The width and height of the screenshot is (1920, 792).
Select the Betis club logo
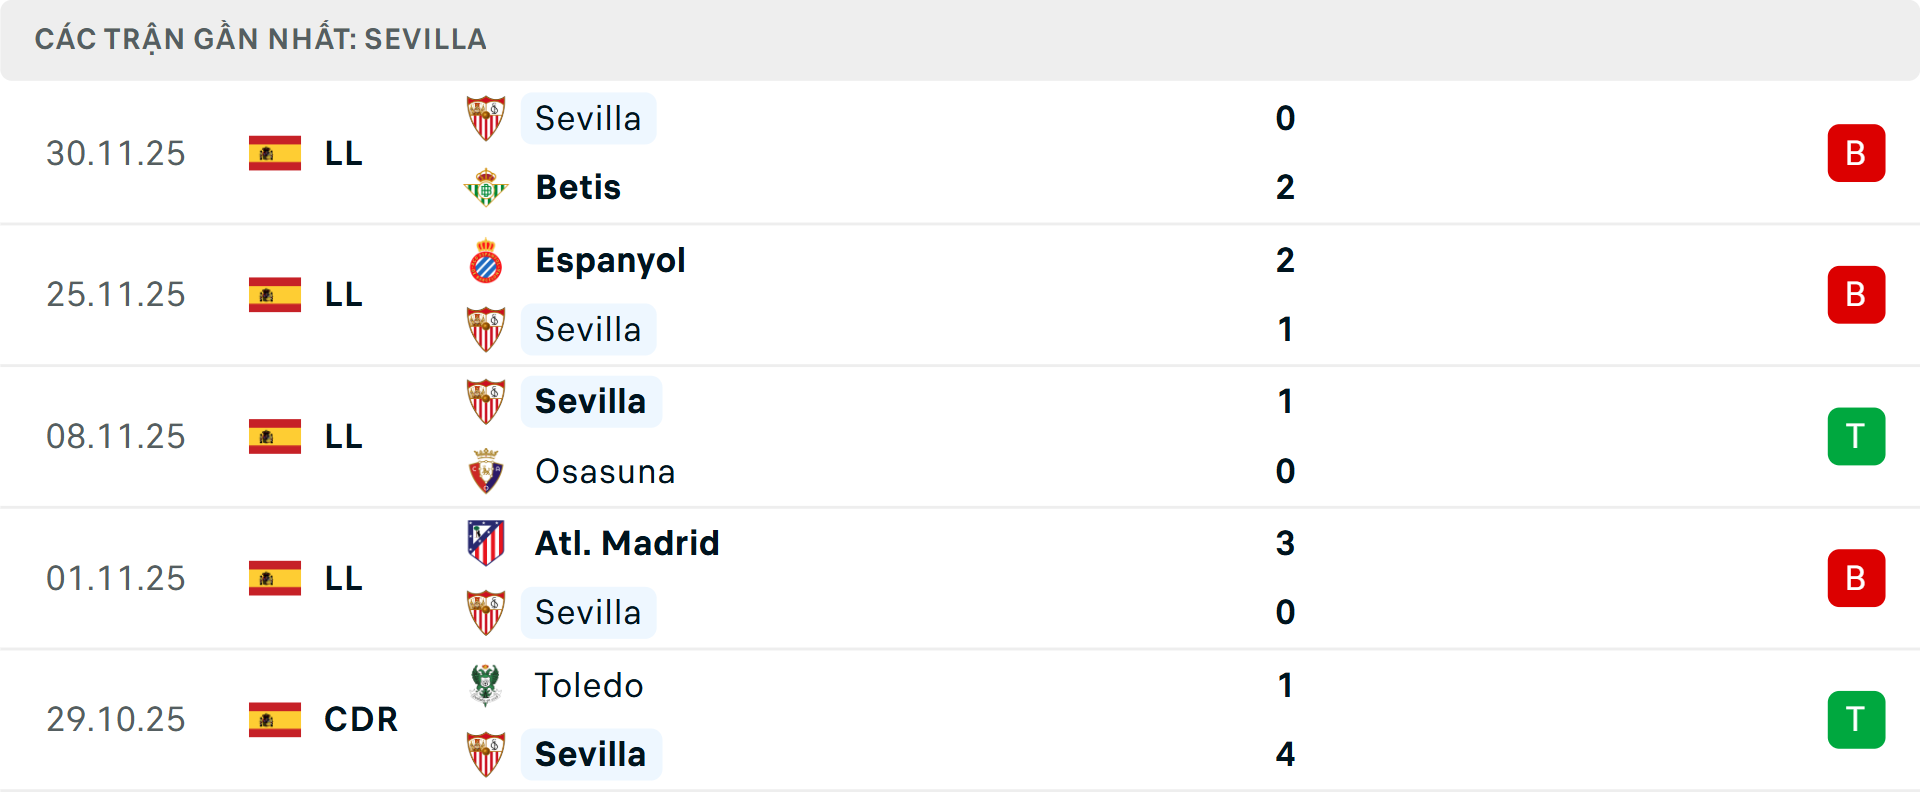tap(487, 187)
